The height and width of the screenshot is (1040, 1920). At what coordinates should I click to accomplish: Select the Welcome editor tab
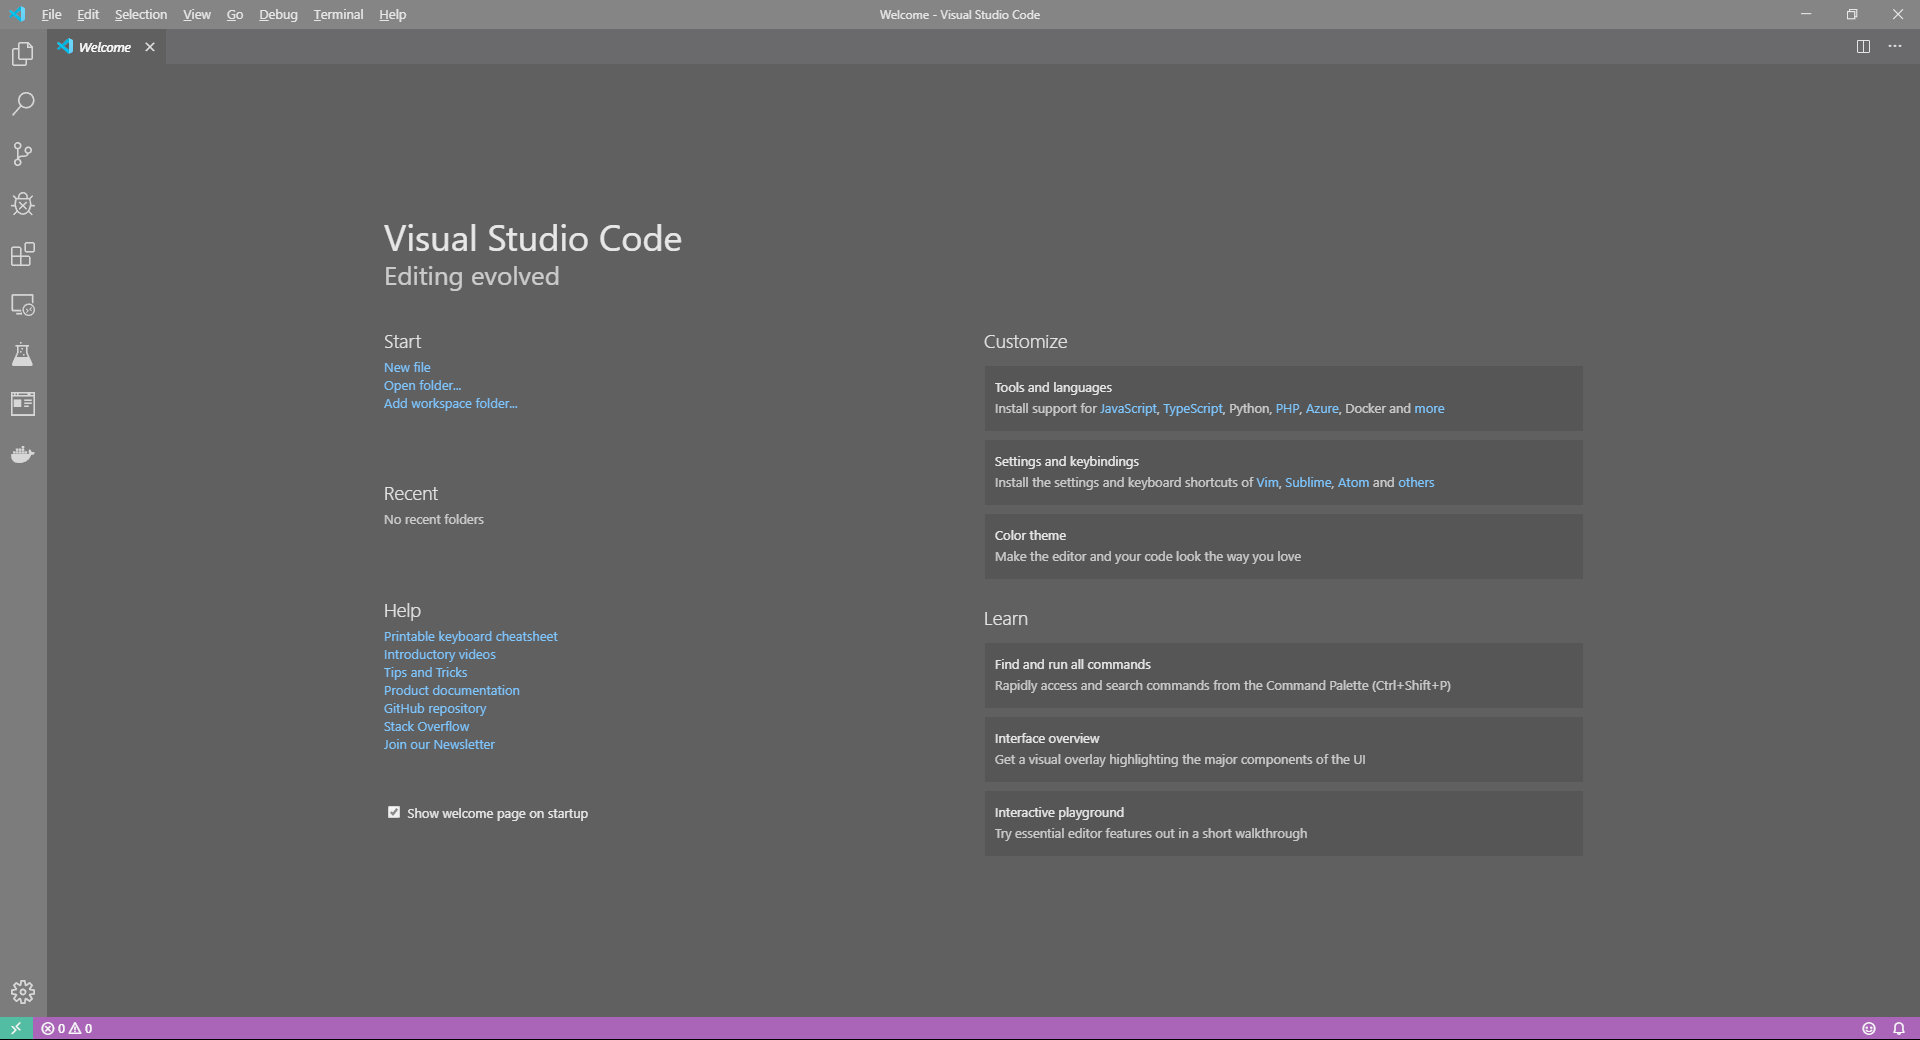tap(106, 47)
